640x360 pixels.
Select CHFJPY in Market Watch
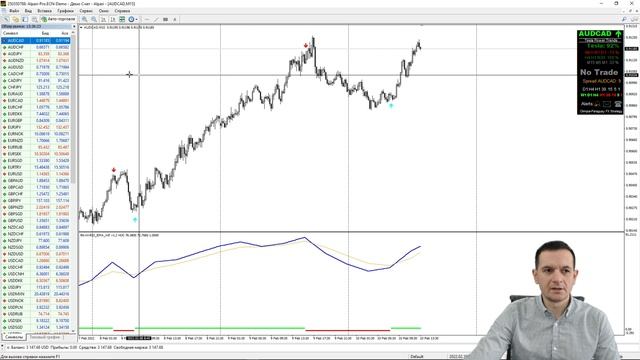[36, 87]
